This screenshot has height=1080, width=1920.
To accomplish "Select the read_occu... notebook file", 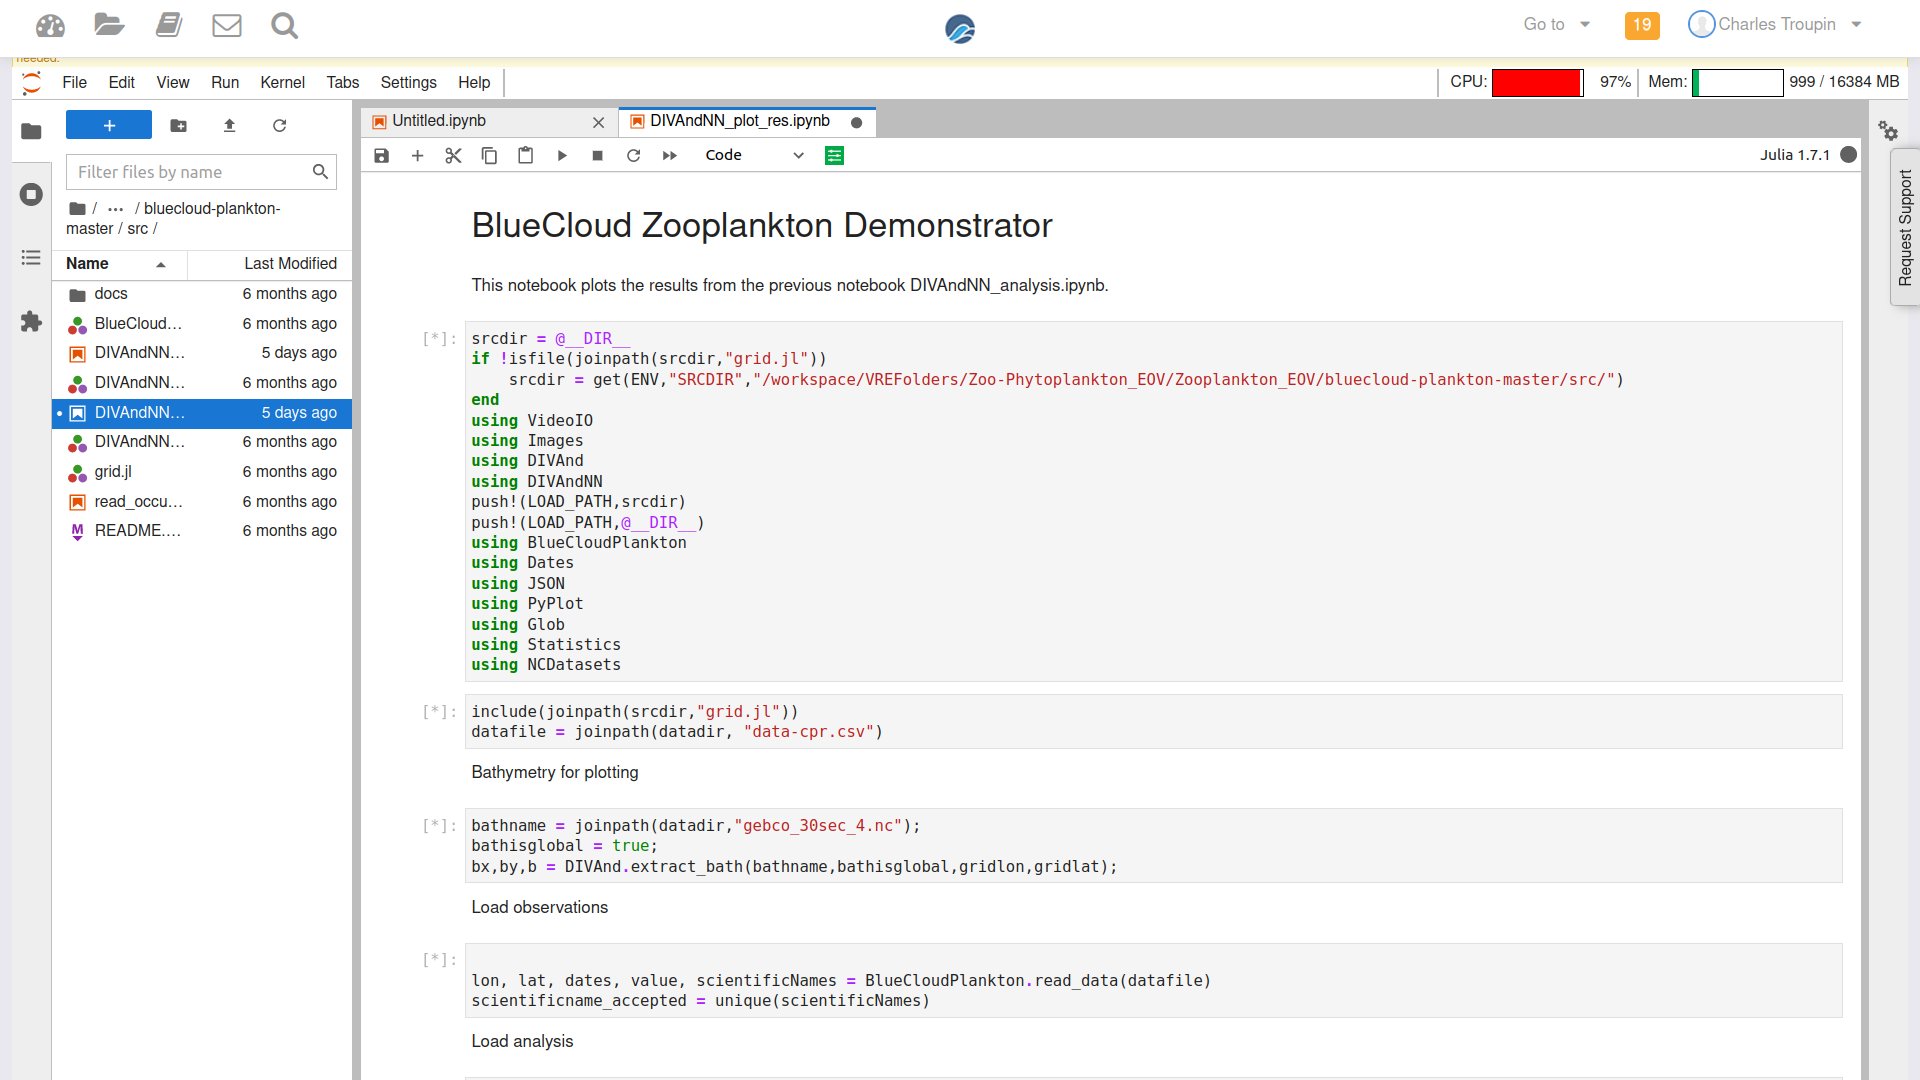I will [202, 502].
